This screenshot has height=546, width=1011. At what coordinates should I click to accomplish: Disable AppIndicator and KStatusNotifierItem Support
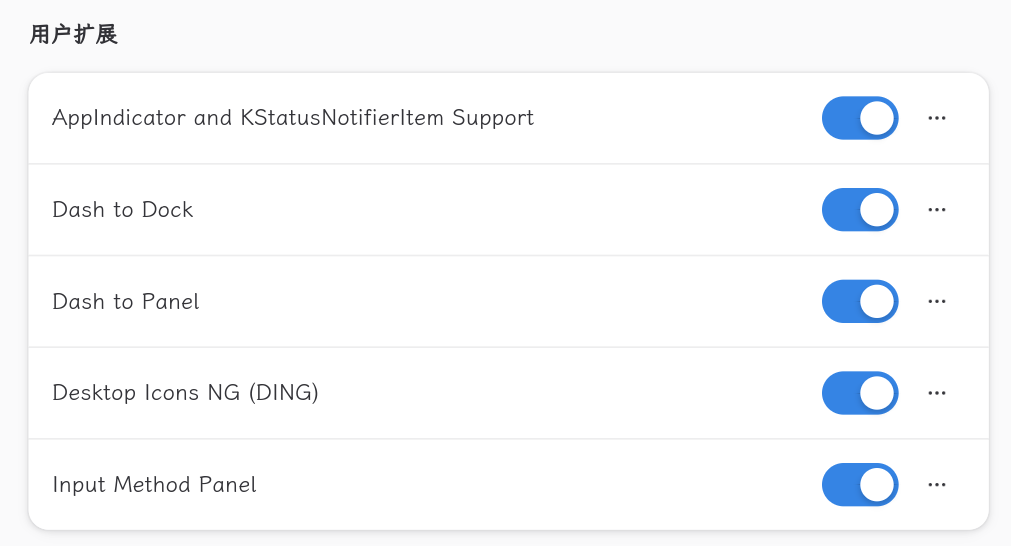pos(860,118)
